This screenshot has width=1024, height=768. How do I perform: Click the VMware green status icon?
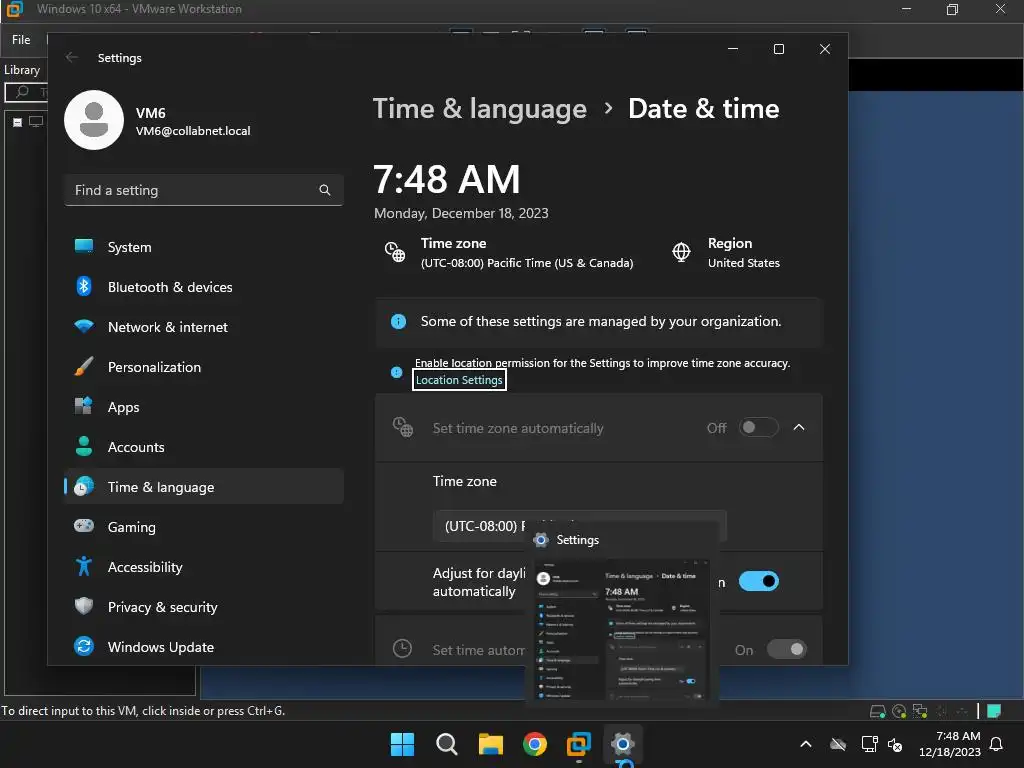click(x=994, y=711)
